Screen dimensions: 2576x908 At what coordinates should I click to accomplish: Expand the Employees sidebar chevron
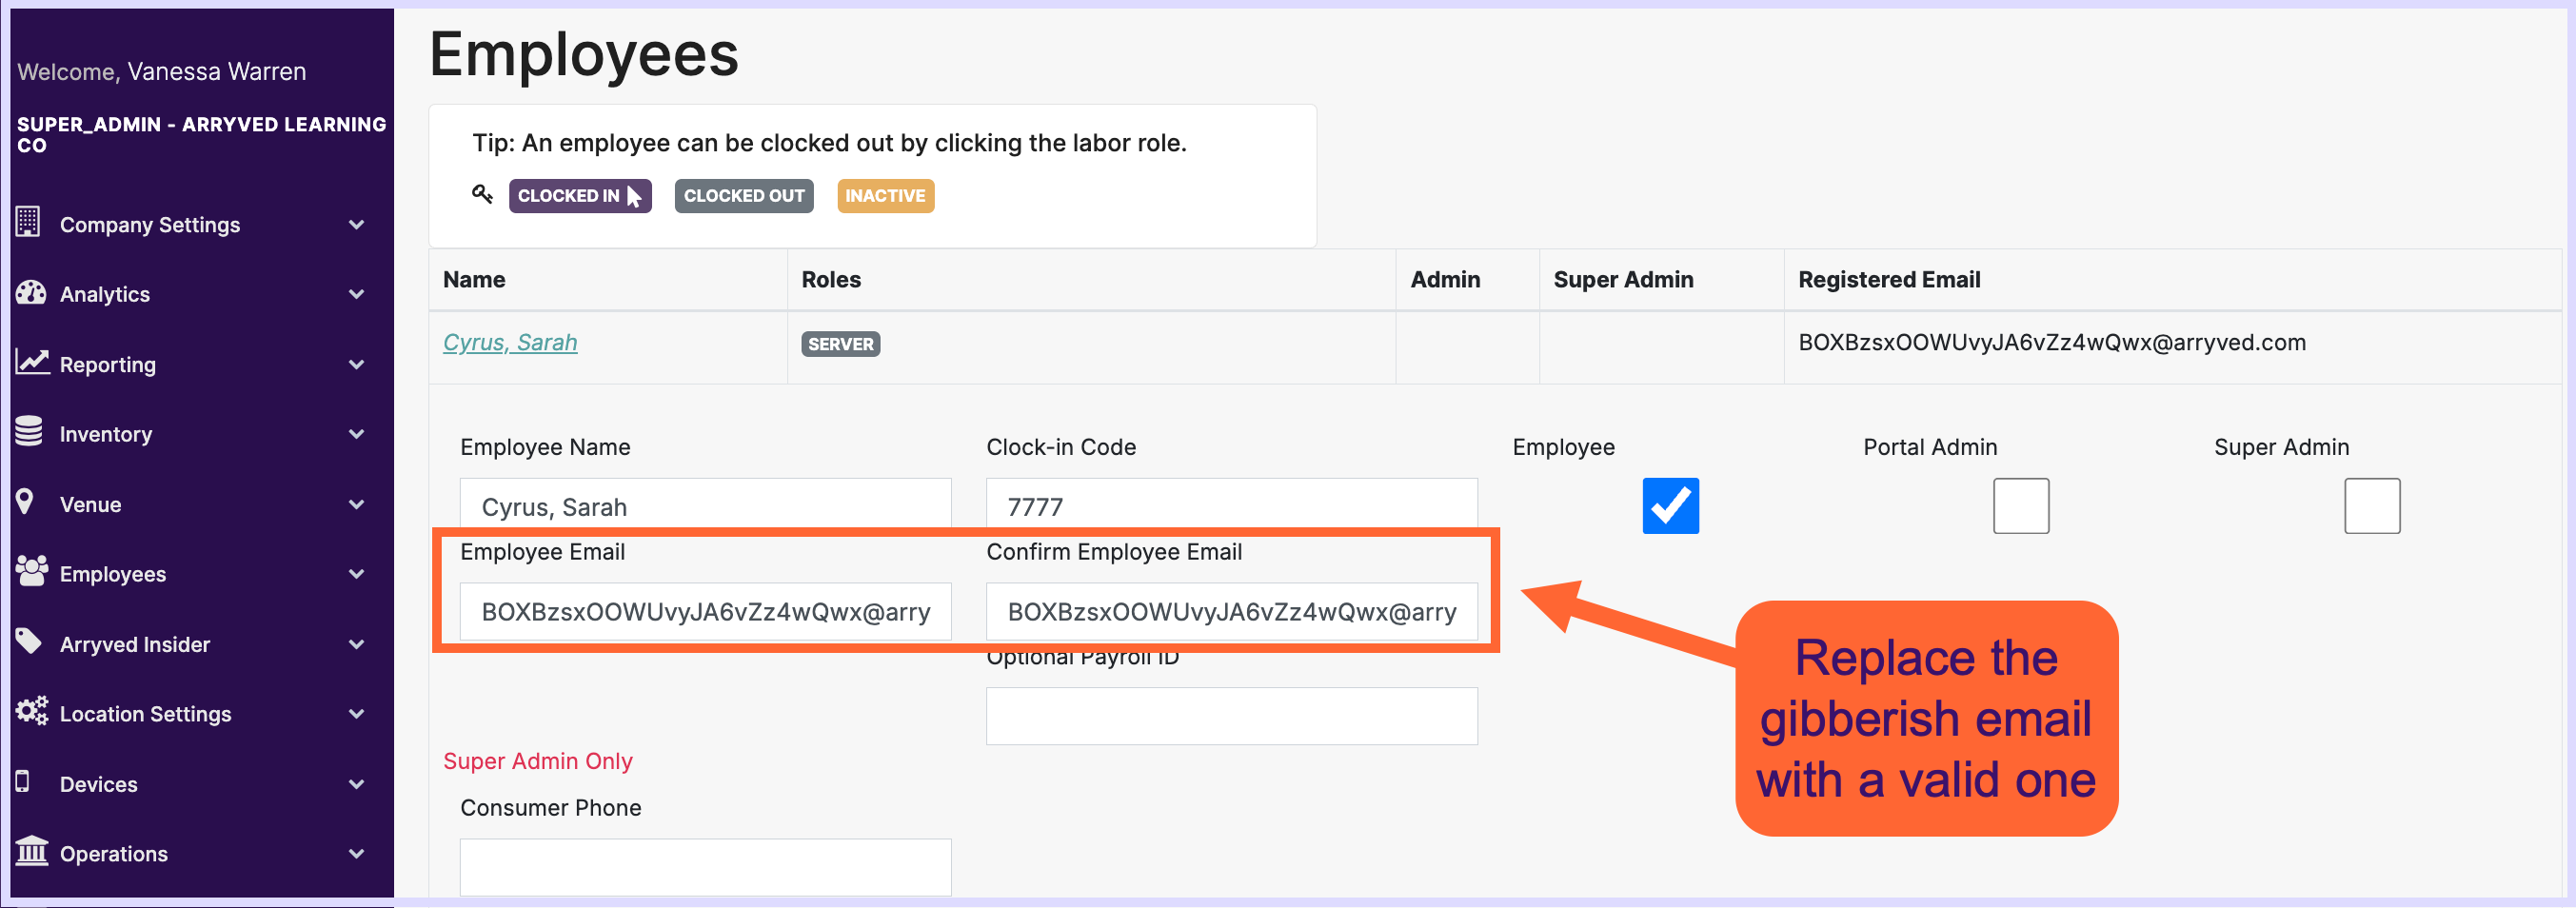(x=356, y=573)
